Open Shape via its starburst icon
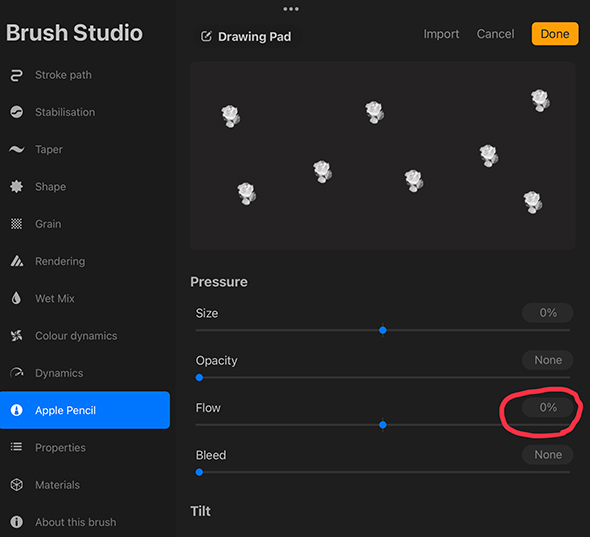This screenshot has width=590, height=537. click(x=16, y=187)
